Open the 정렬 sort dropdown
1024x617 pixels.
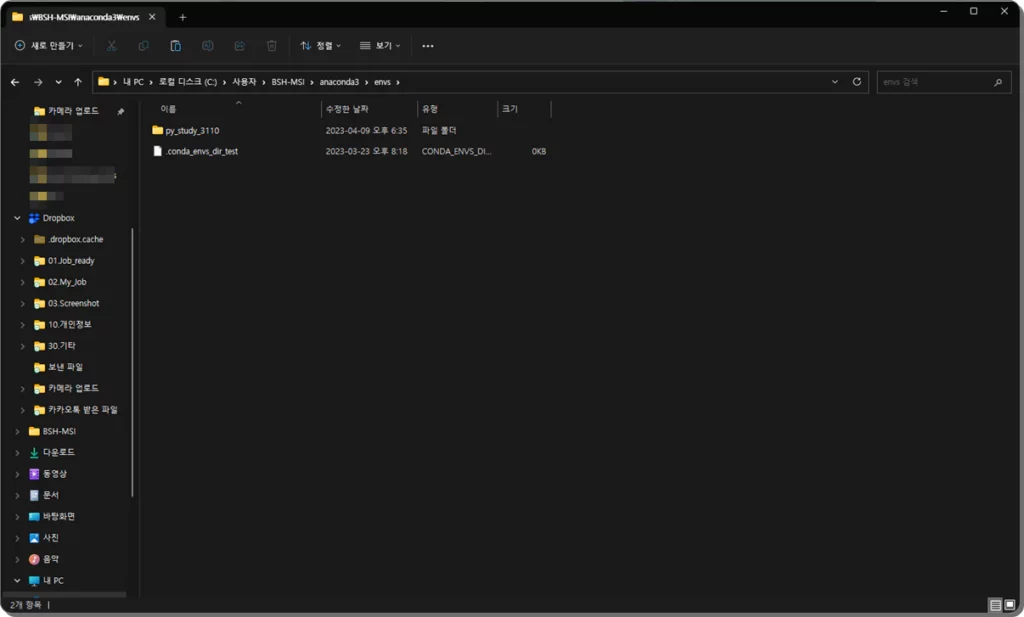[x=321, y=46]
